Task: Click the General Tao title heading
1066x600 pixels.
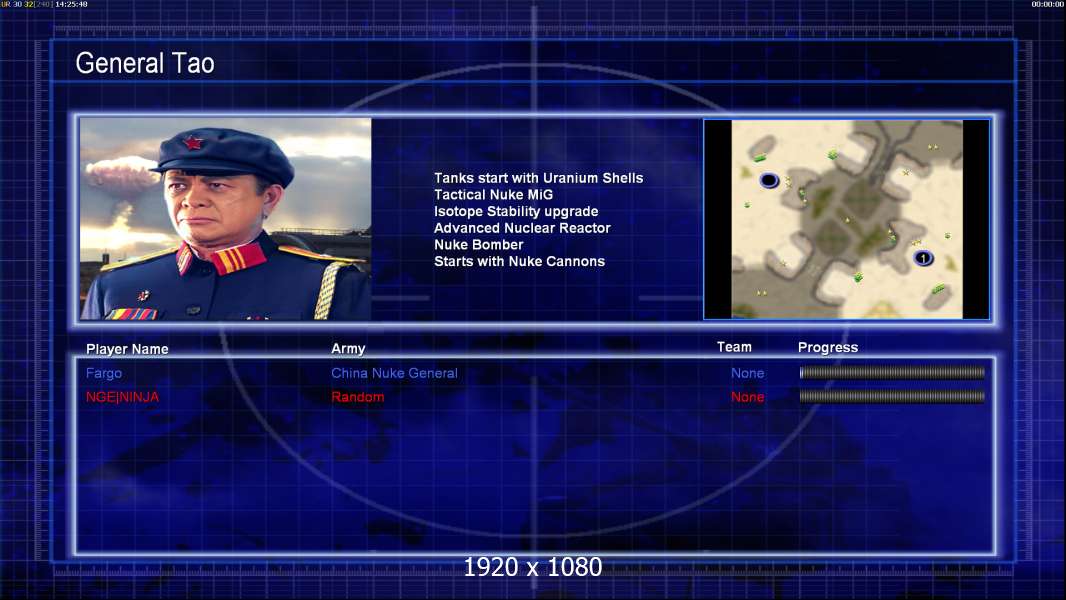Action: click(x=145, y=63)
